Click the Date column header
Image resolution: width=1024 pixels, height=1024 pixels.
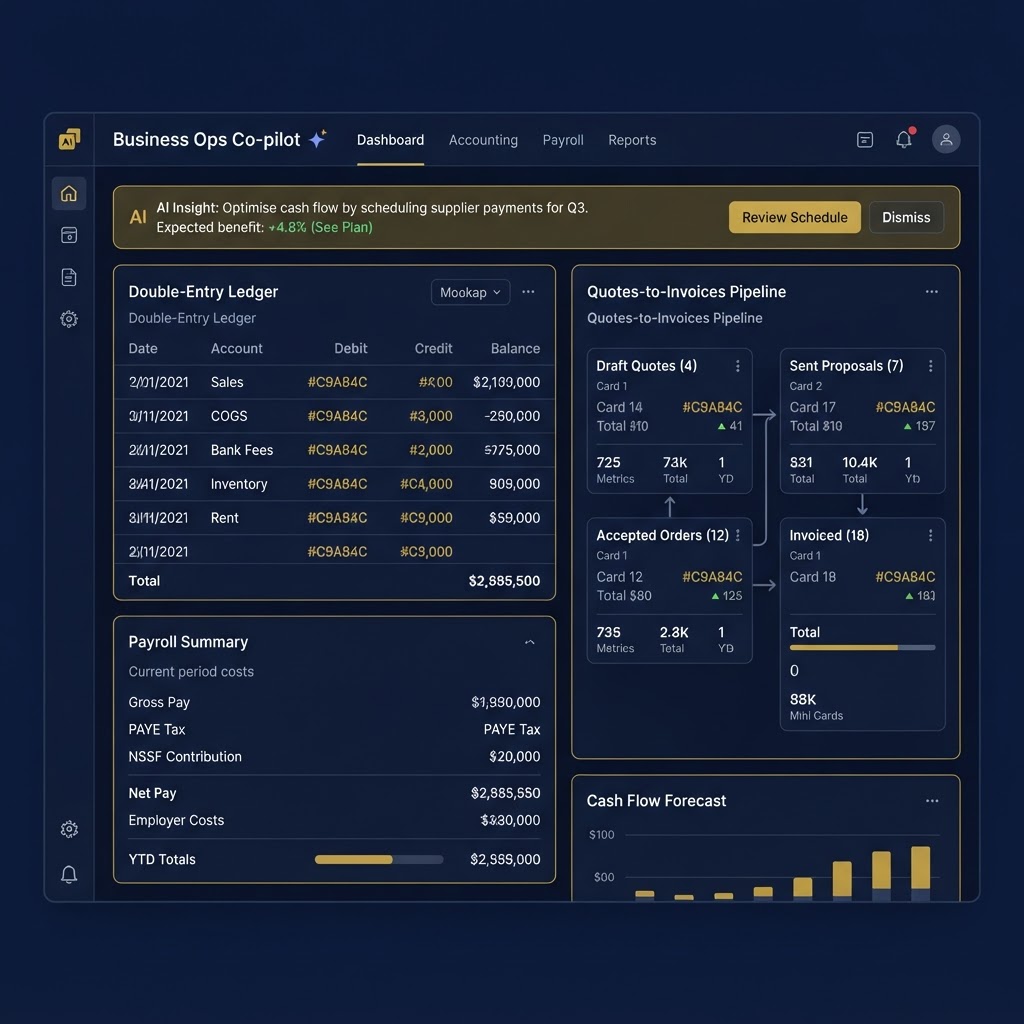click(143, 349)
